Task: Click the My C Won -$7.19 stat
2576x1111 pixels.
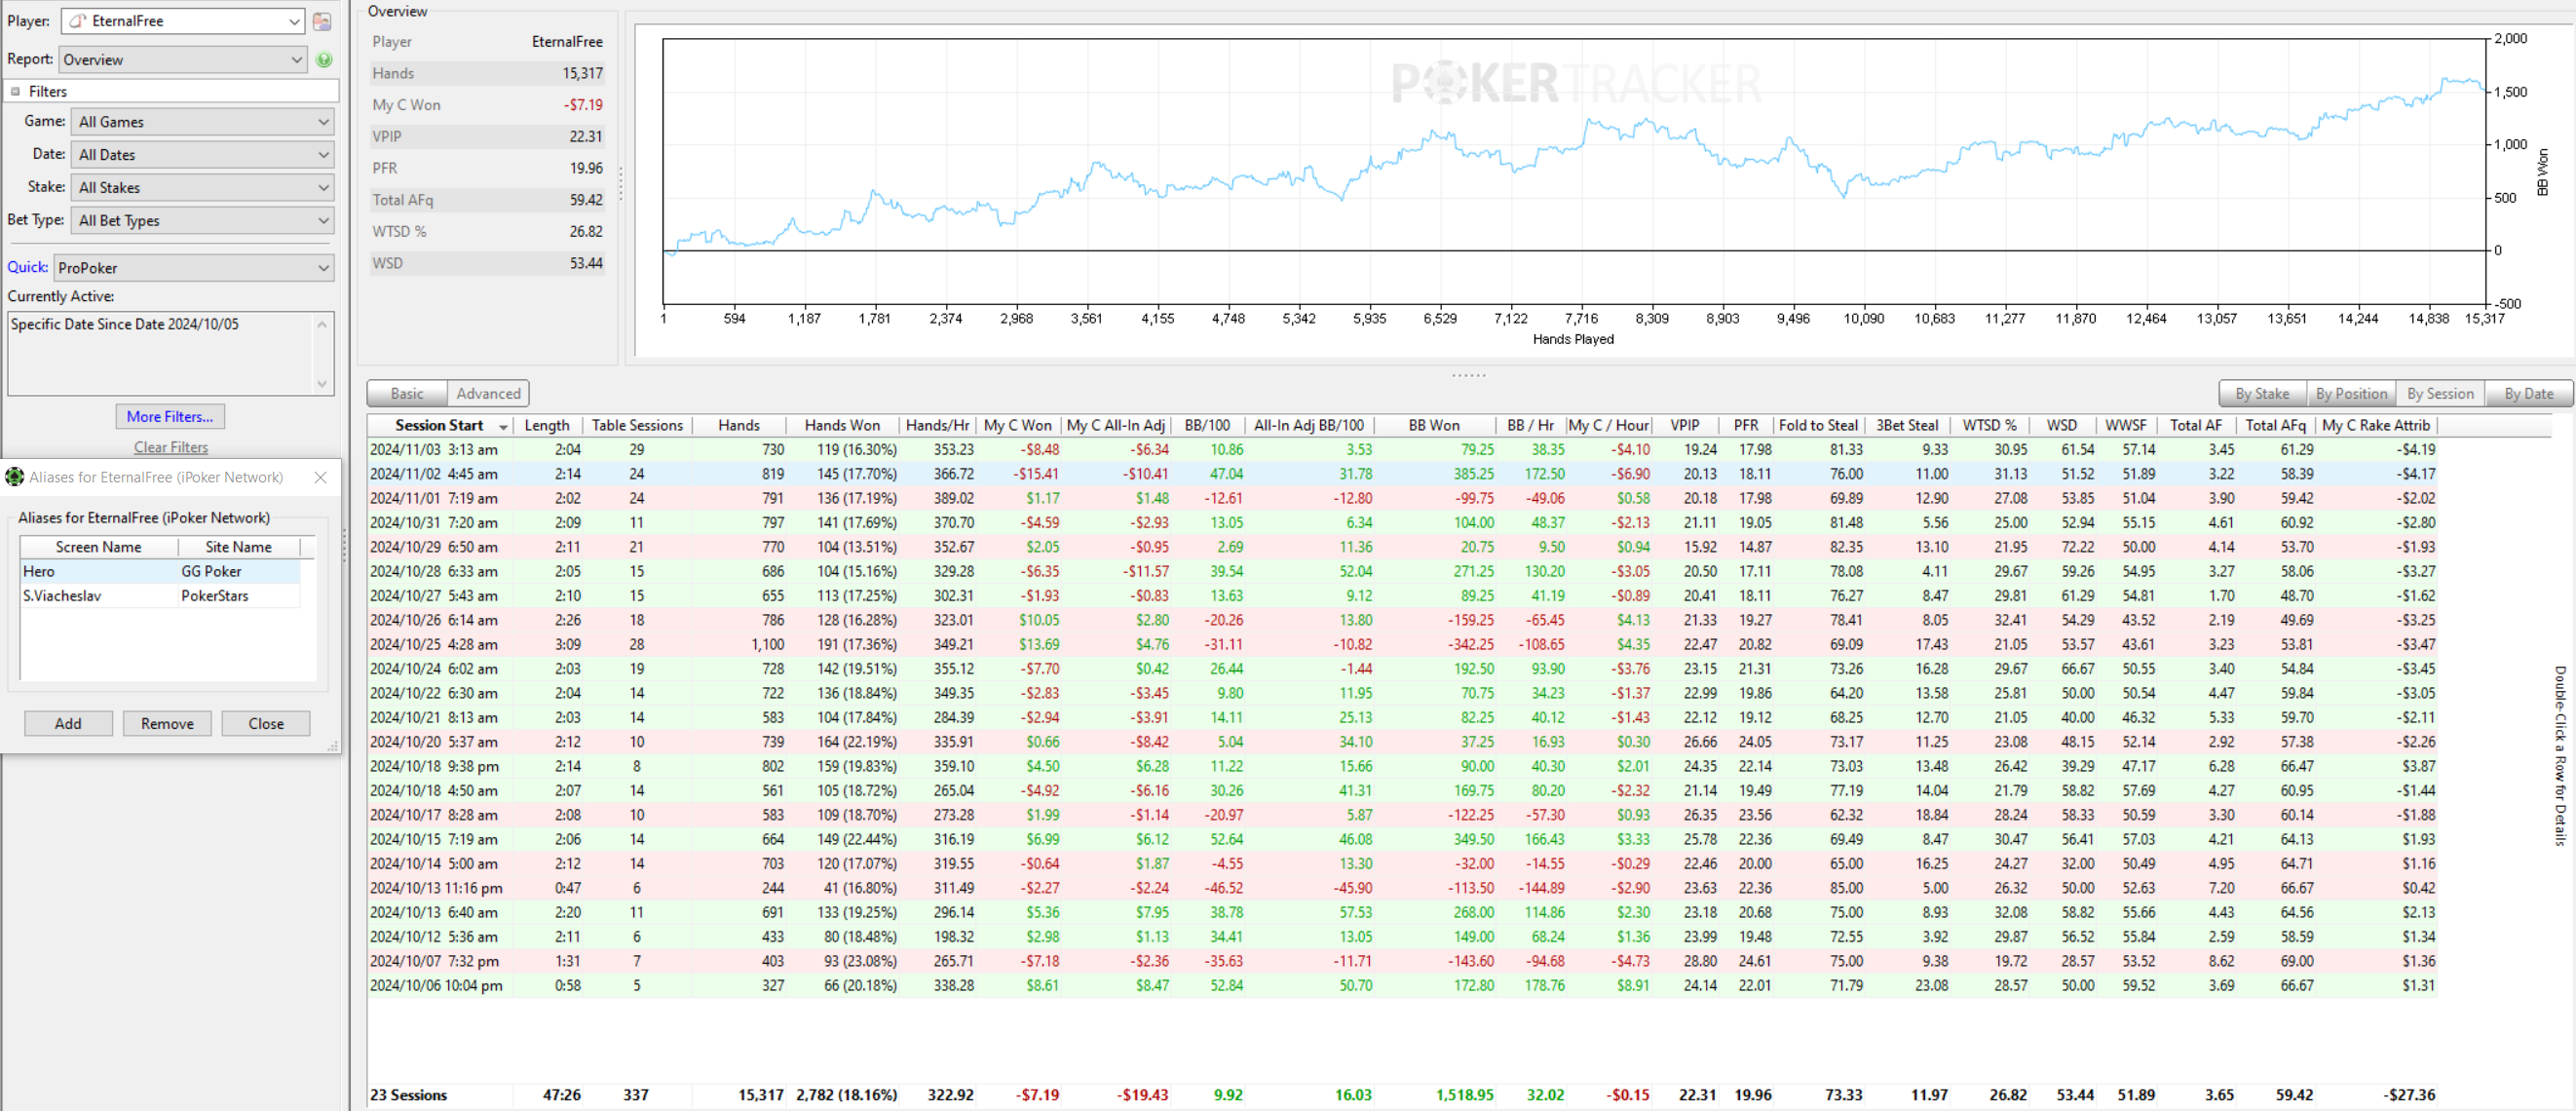Action: [487, 105]
